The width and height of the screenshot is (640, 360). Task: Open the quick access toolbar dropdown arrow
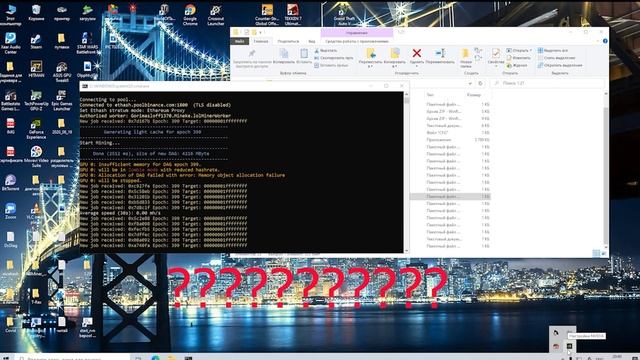click(260, 32)
